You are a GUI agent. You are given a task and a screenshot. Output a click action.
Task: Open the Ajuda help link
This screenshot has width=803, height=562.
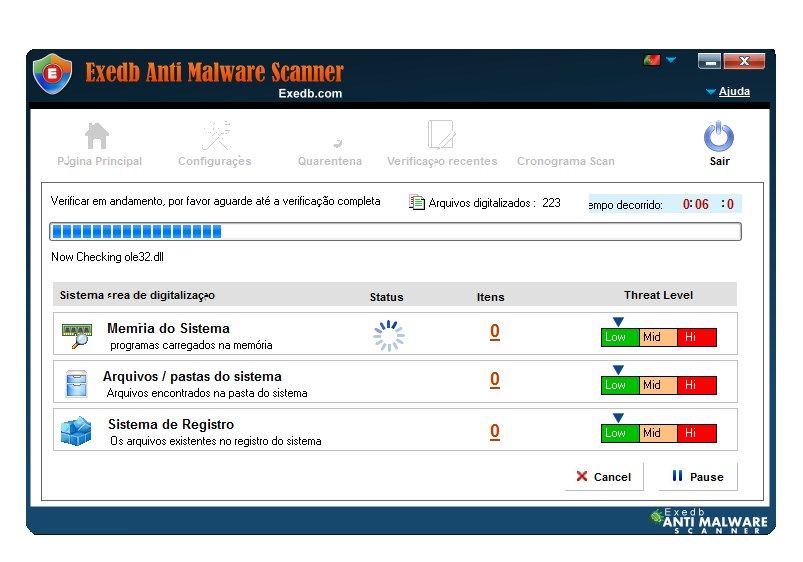click(734, 91)
